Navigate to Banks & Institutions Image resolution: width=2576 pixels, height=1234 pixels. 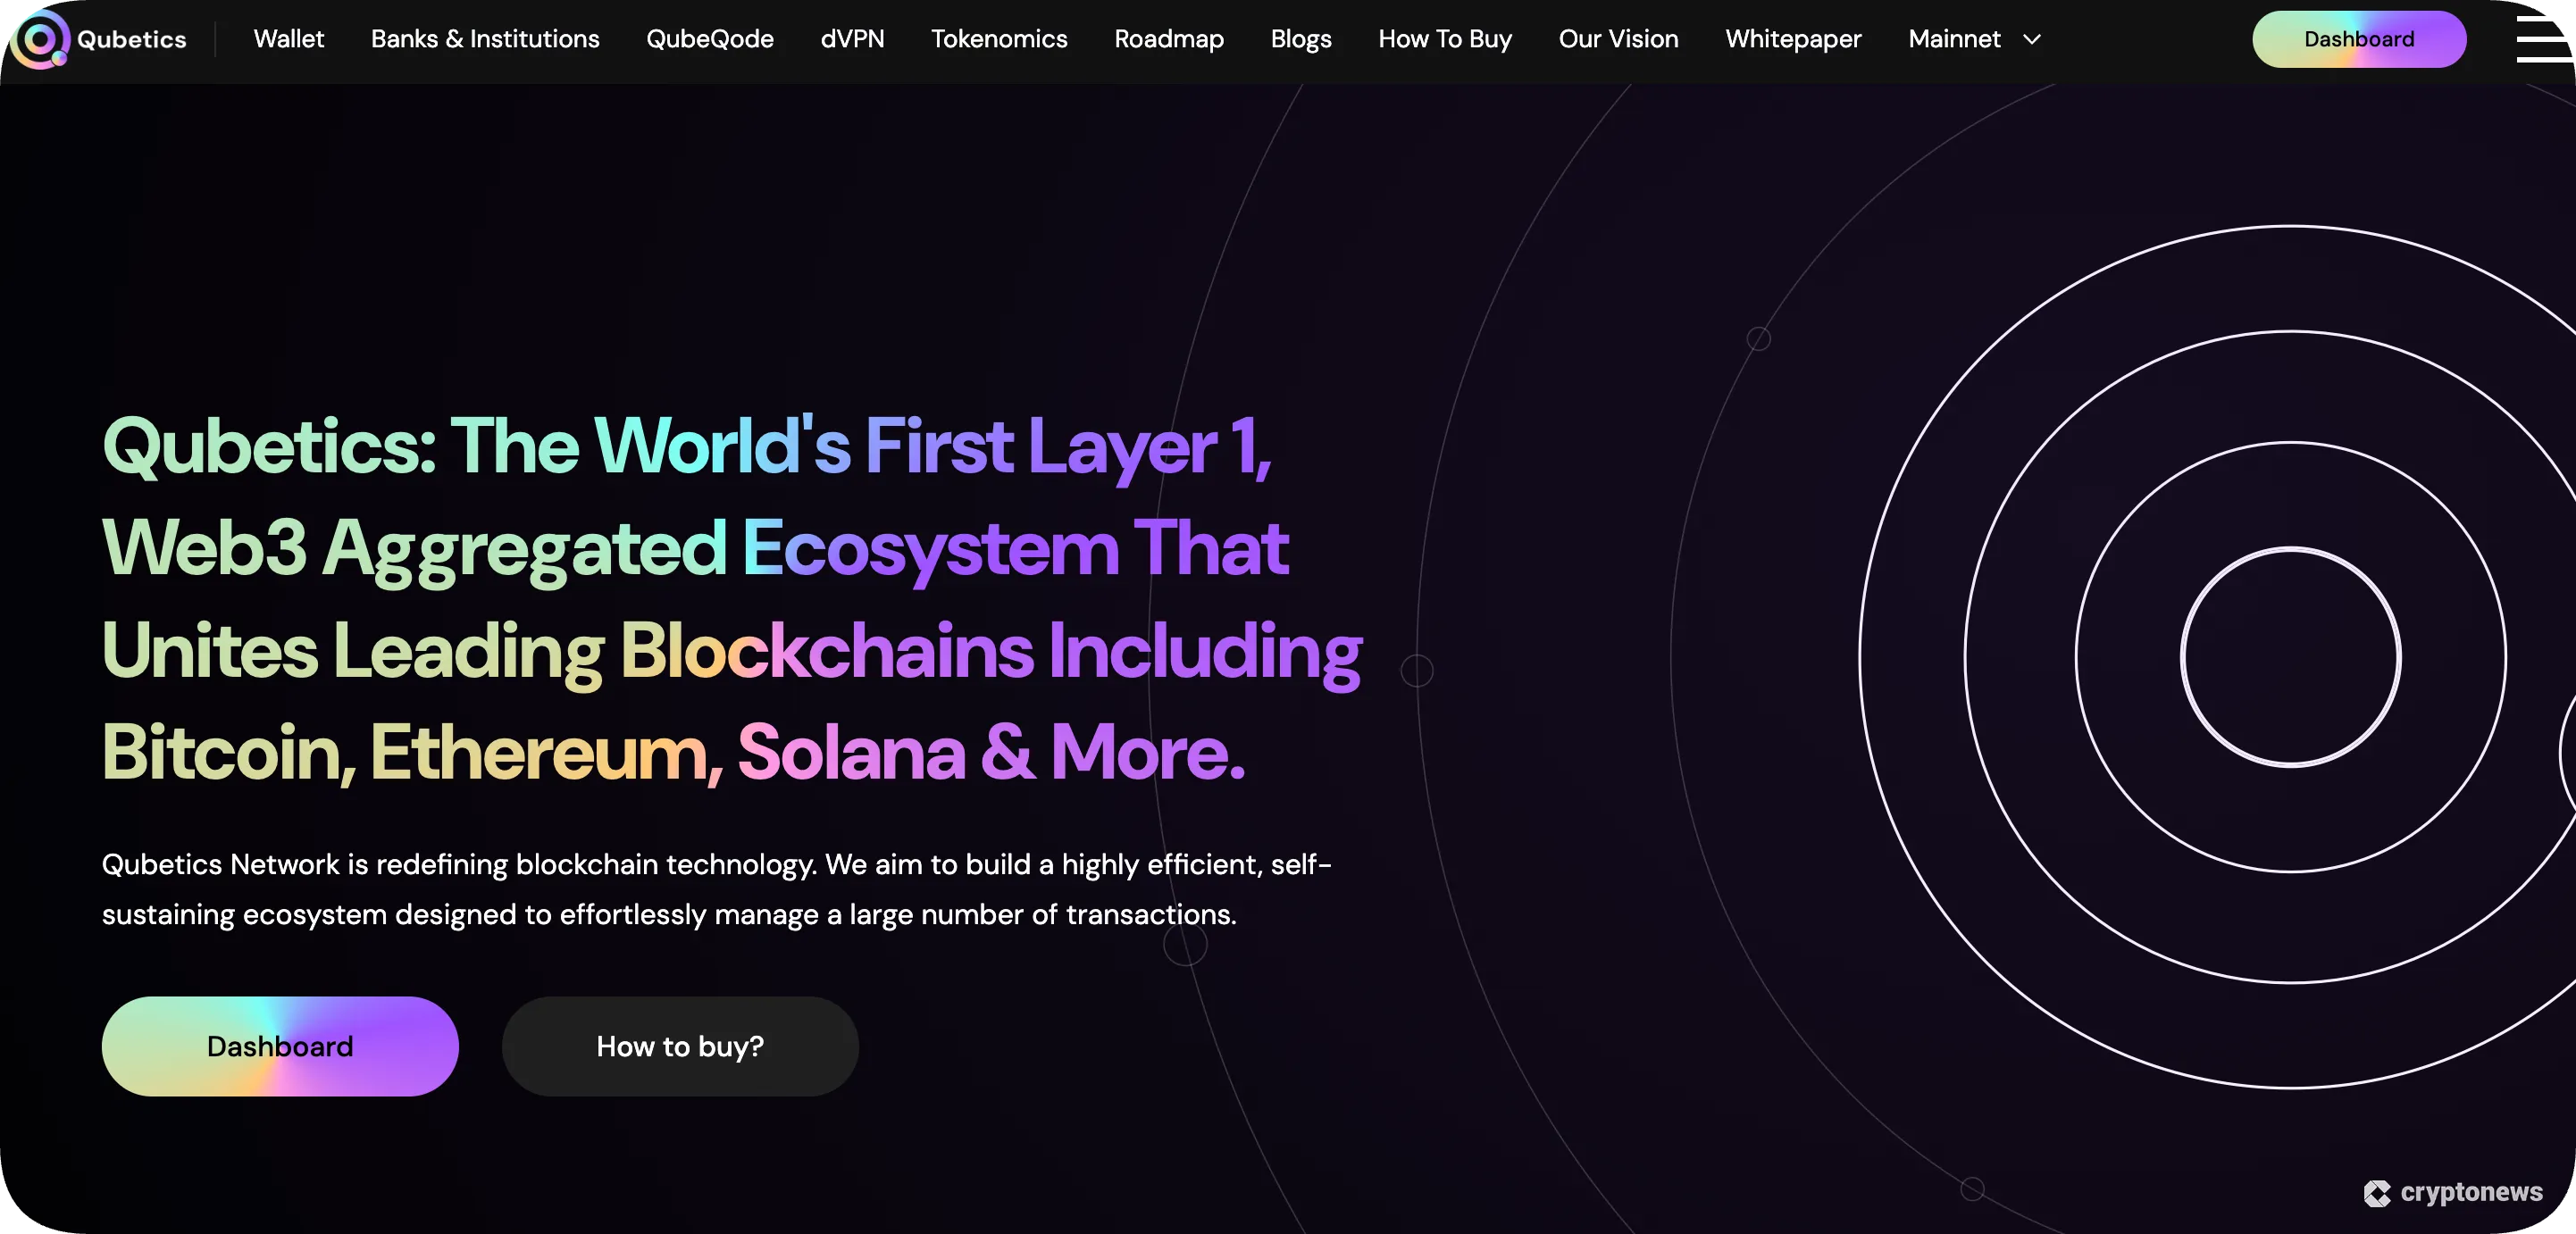(485, 39)
